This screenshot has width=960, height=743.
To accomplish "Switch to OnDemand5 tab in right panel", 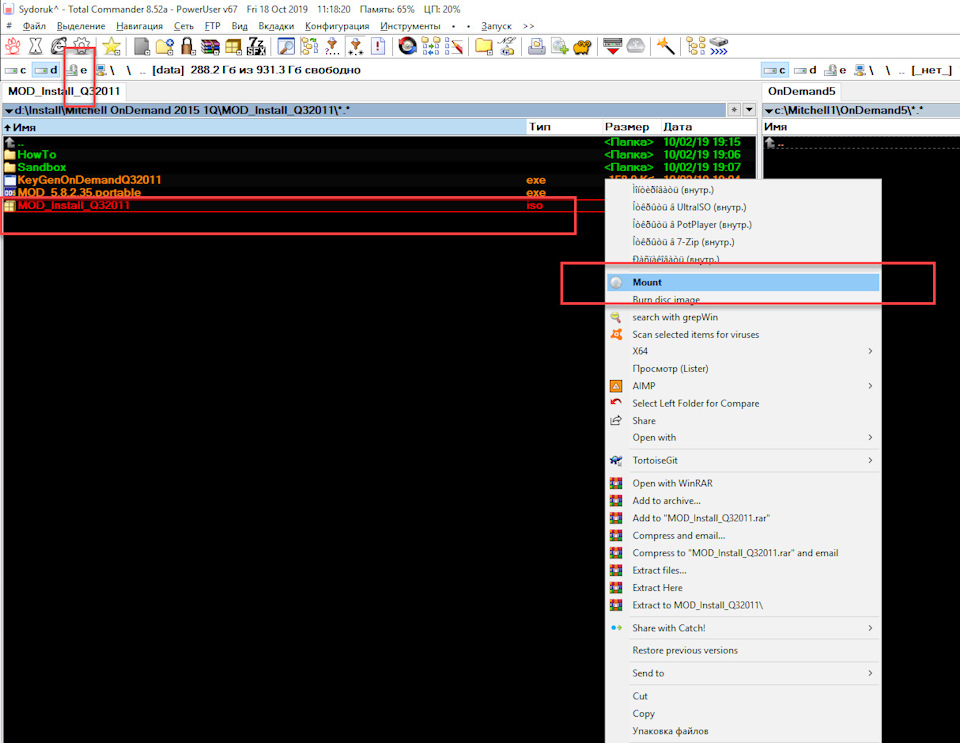I will 801,91.
